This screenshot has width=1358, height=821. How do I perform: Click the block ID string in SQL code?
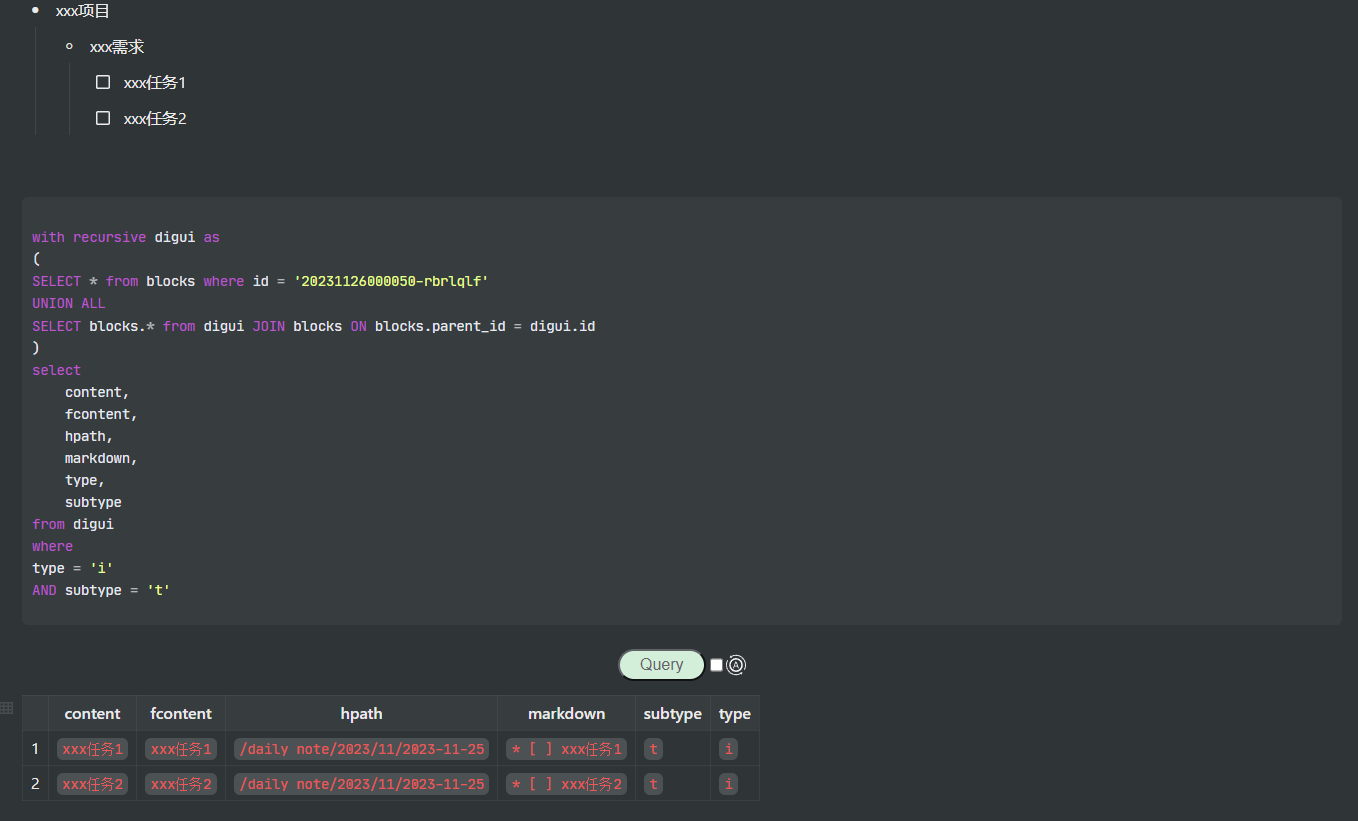pyautogui.click(x=391, y=281)
